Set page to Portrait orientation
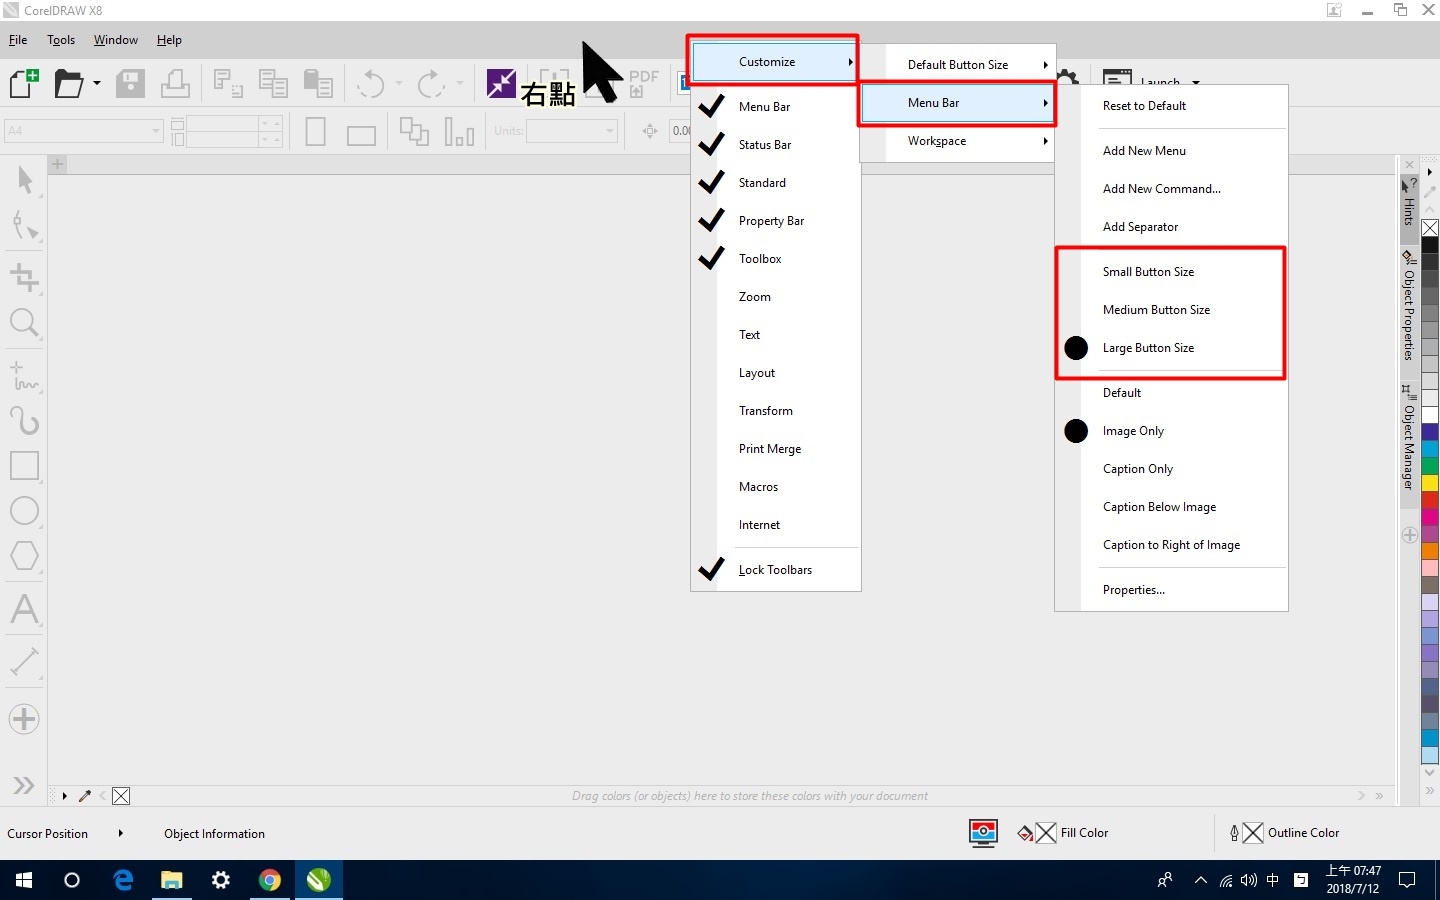 click(x=316, y=132)
